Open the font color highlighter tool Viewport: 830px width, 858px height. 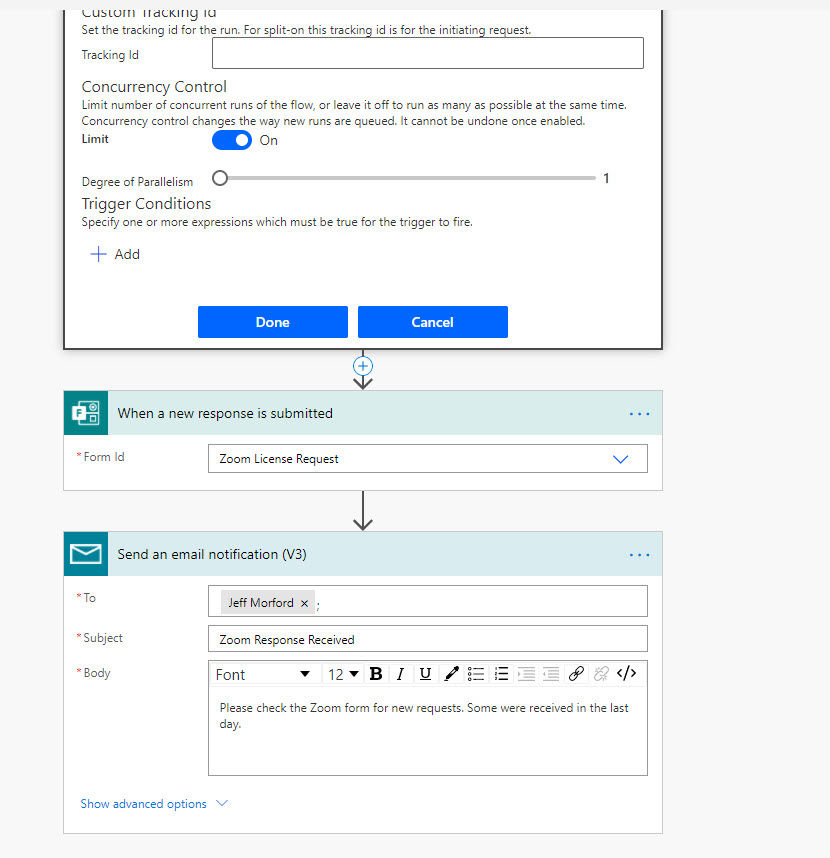click(451, 674)
